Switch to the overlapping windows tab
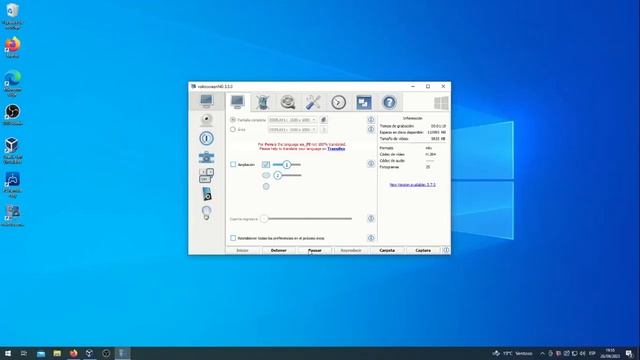Viewport: 640px width, 360px height. [x=364, y=102]
